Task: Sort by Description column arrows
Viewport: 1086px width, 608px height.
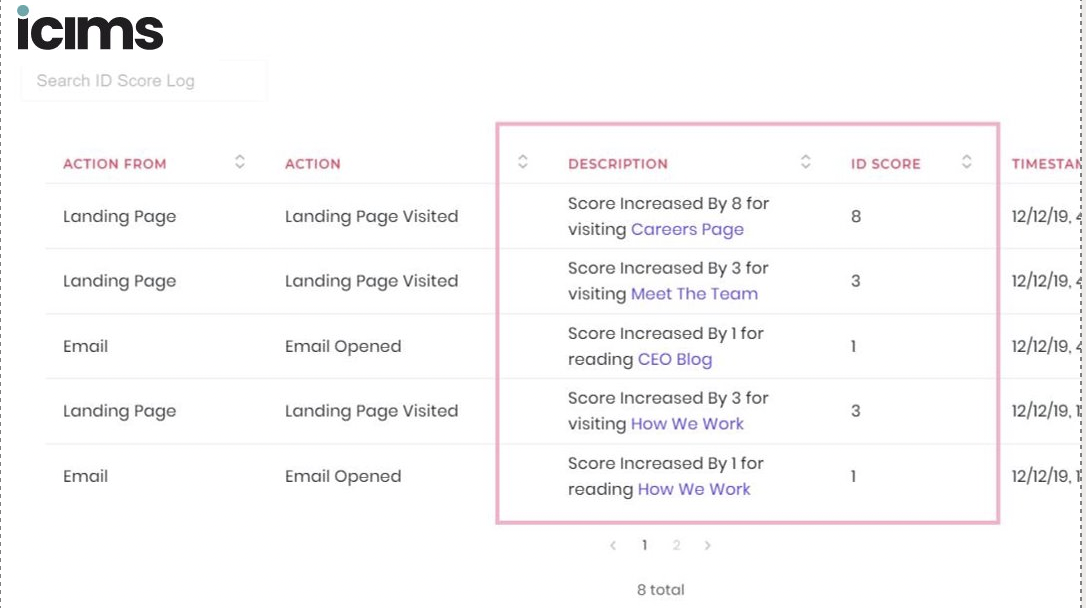Action: [x=805, y=162]
